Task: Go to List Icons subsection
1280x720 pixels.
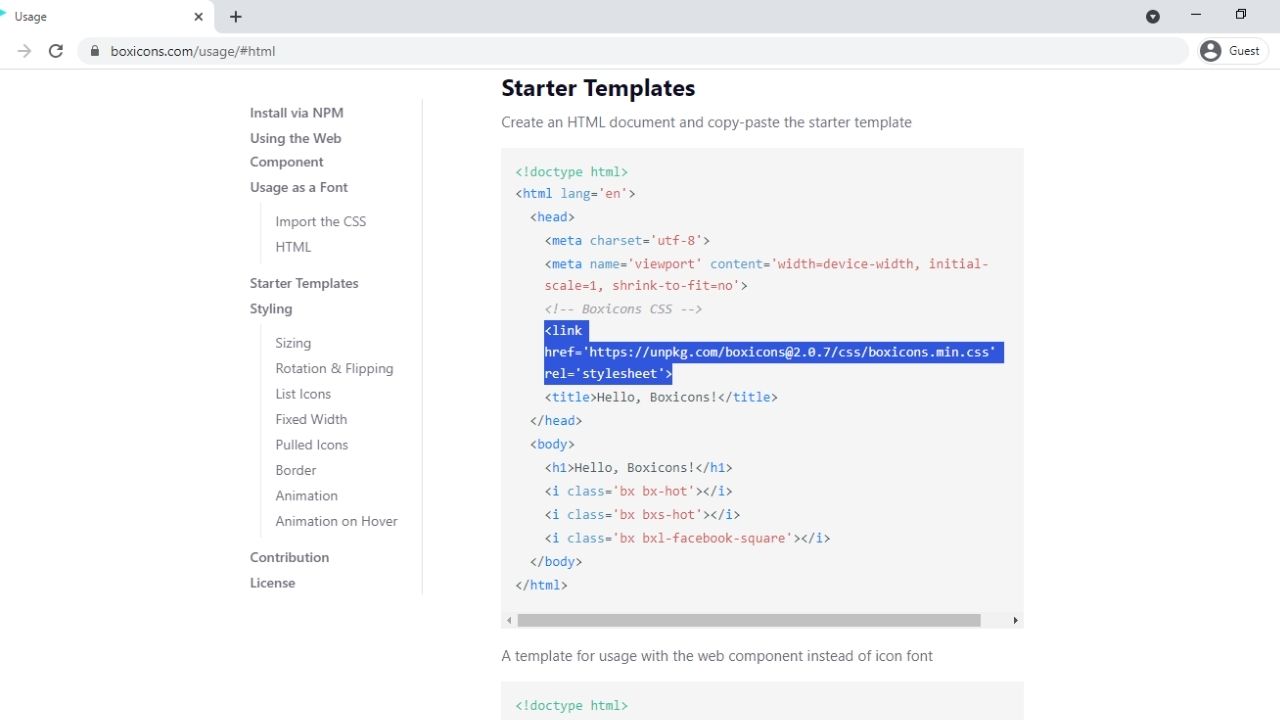Action: pos(303,394)
